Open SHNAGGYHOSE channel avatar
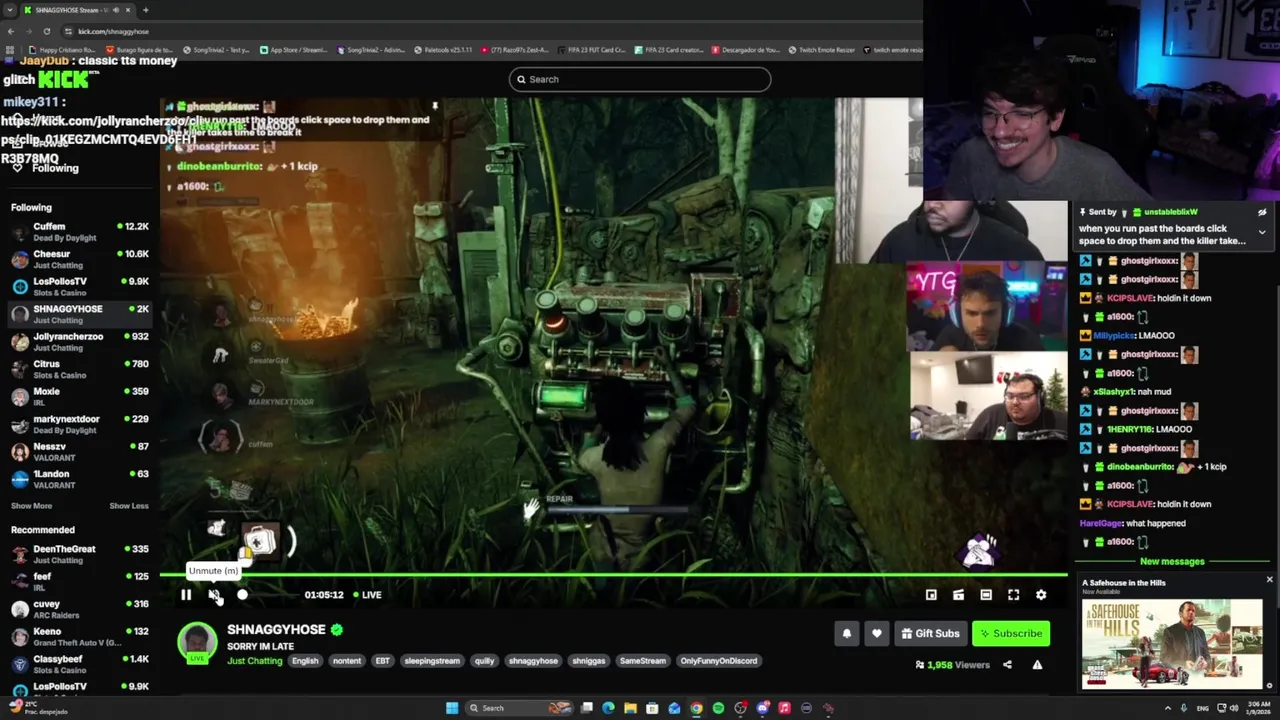Image resolution: width=1280 pixels, height=720 pixels. [x=197, y=642]
